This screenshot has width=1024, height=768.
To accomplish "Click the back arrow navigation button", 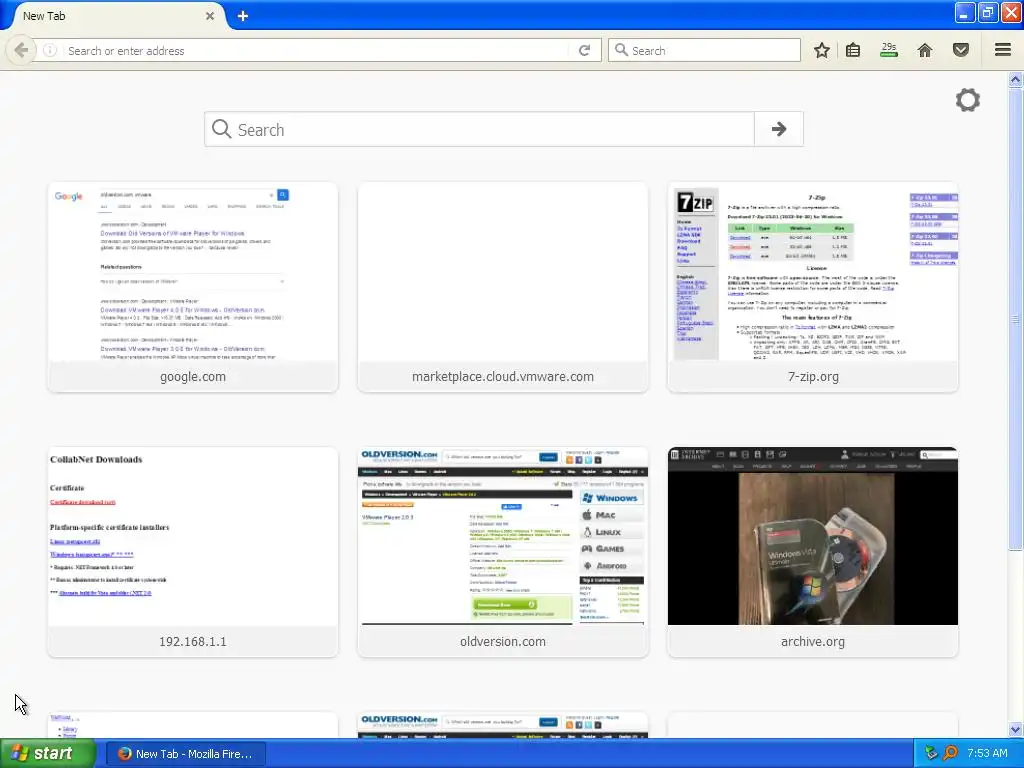I will (x=21, y=50).
